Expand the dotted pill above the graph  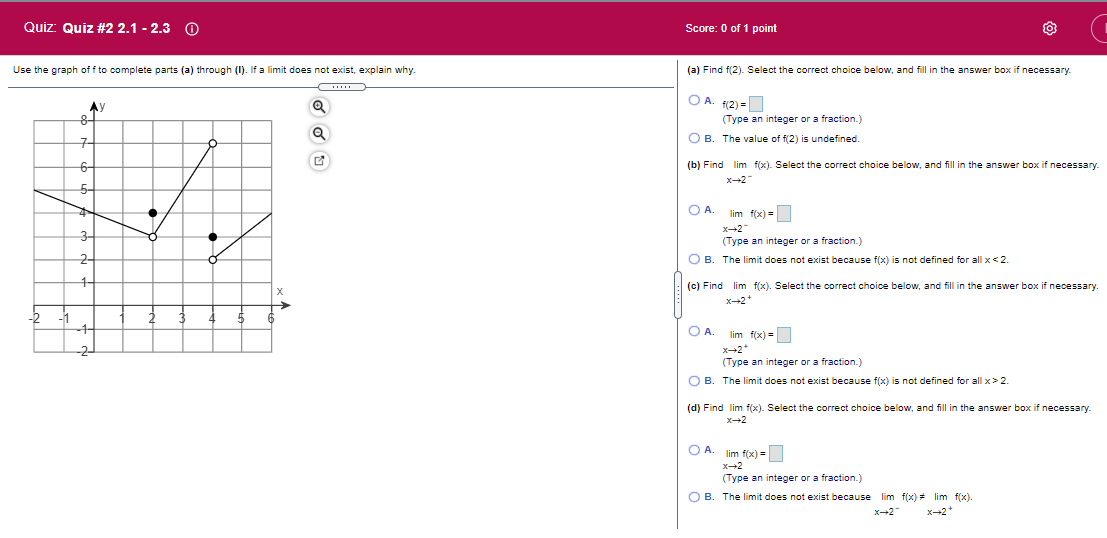[342, 87]
